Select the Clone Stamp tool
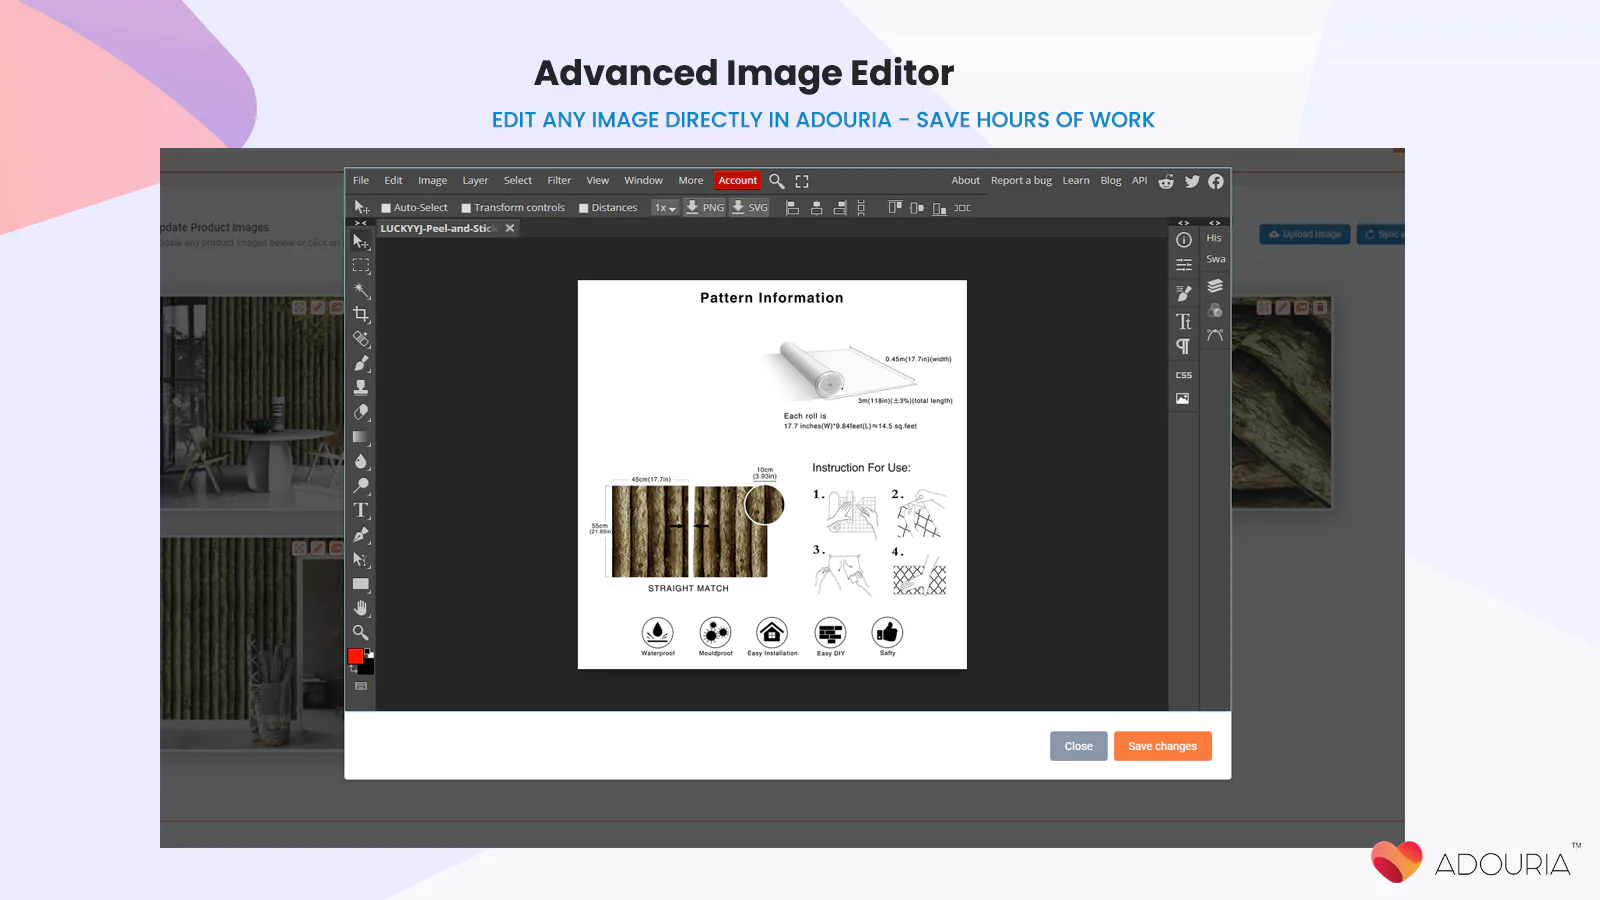 pyautogui.click(x=361, y=387)
